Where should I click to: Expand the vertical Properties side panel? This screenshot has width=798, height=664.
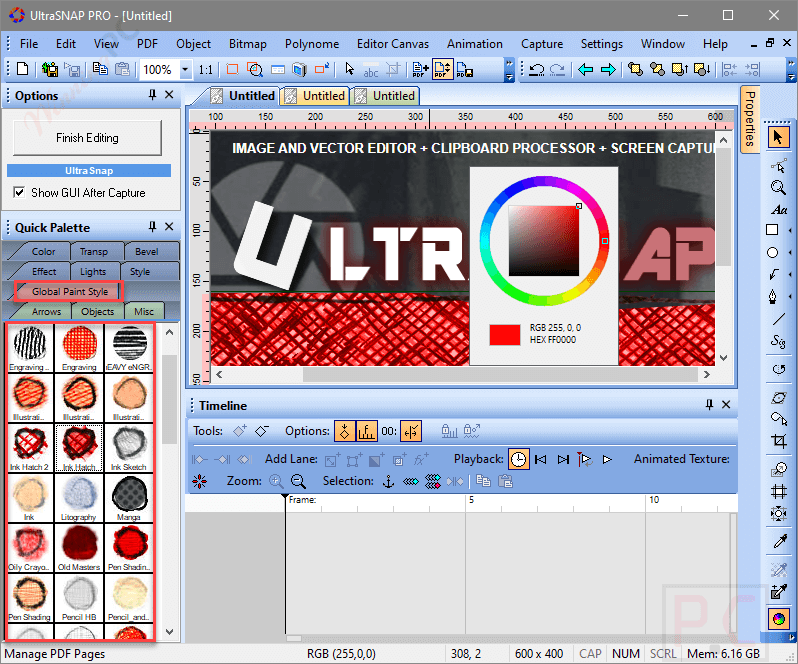[750, 120]
